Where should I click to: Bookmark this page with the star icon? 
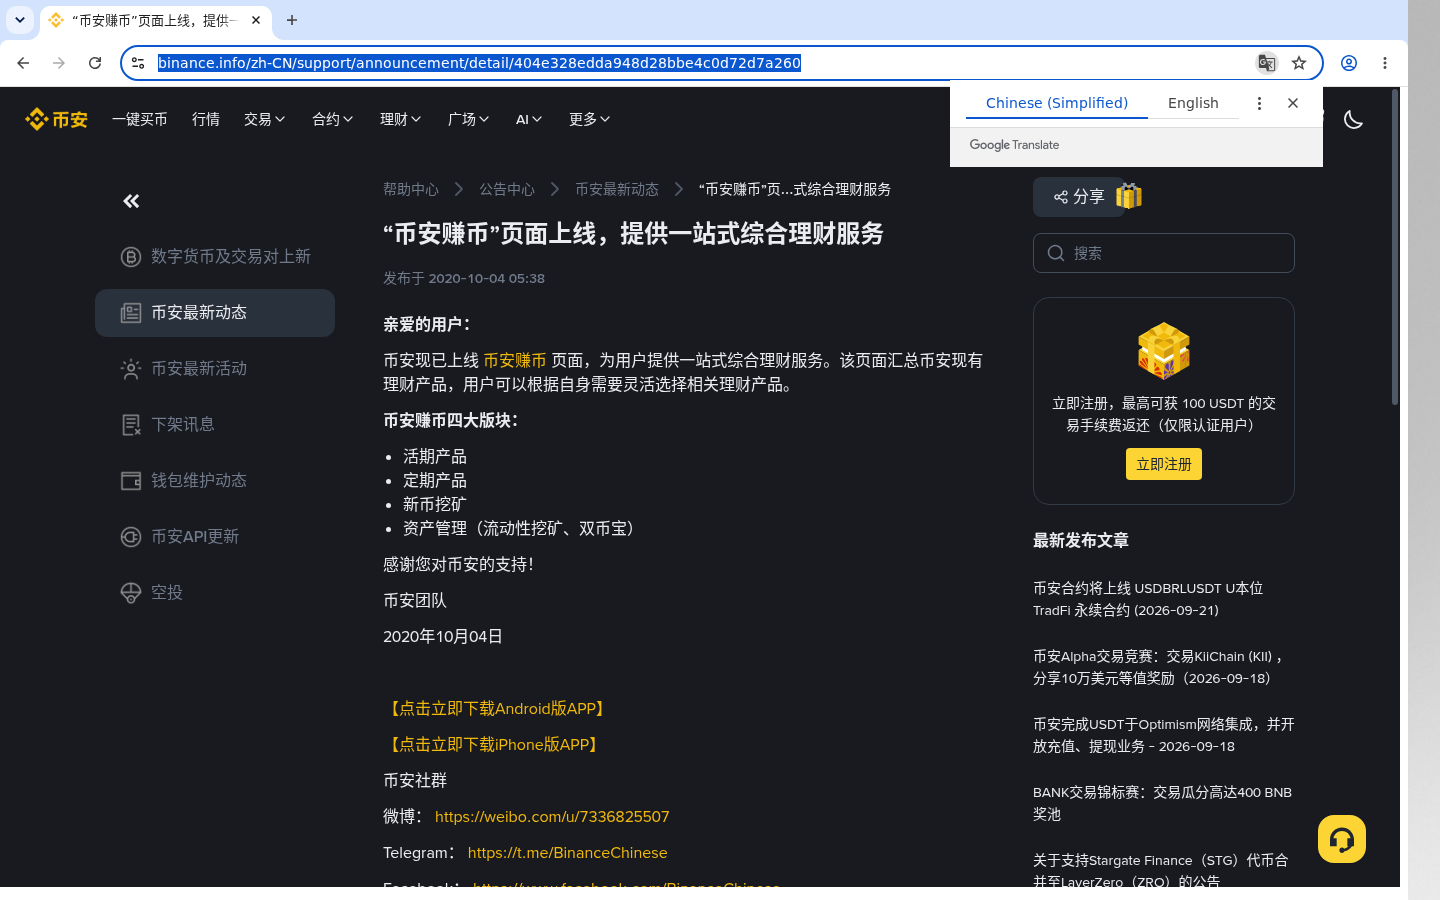[1299, 63]
